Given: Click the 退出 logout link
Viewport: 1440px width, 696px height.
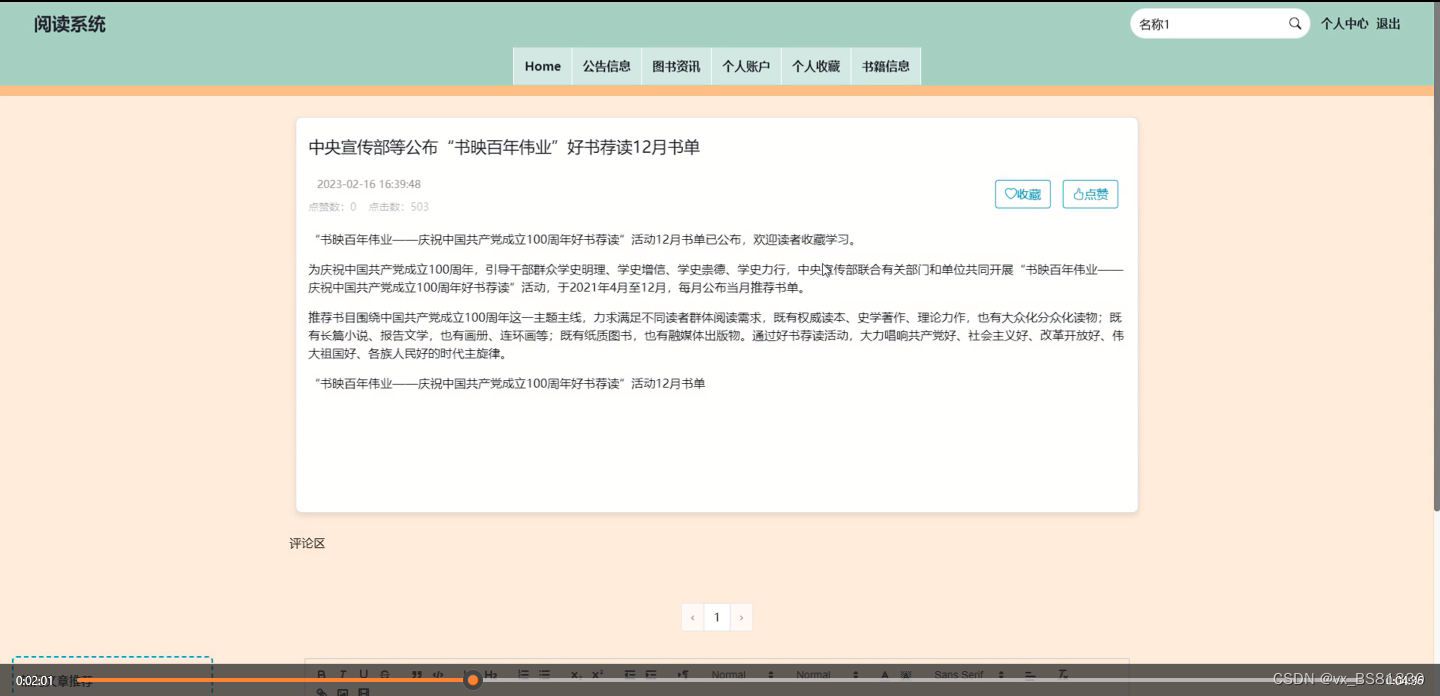Looking at the screenshot, I should [x=1388, y=24].
